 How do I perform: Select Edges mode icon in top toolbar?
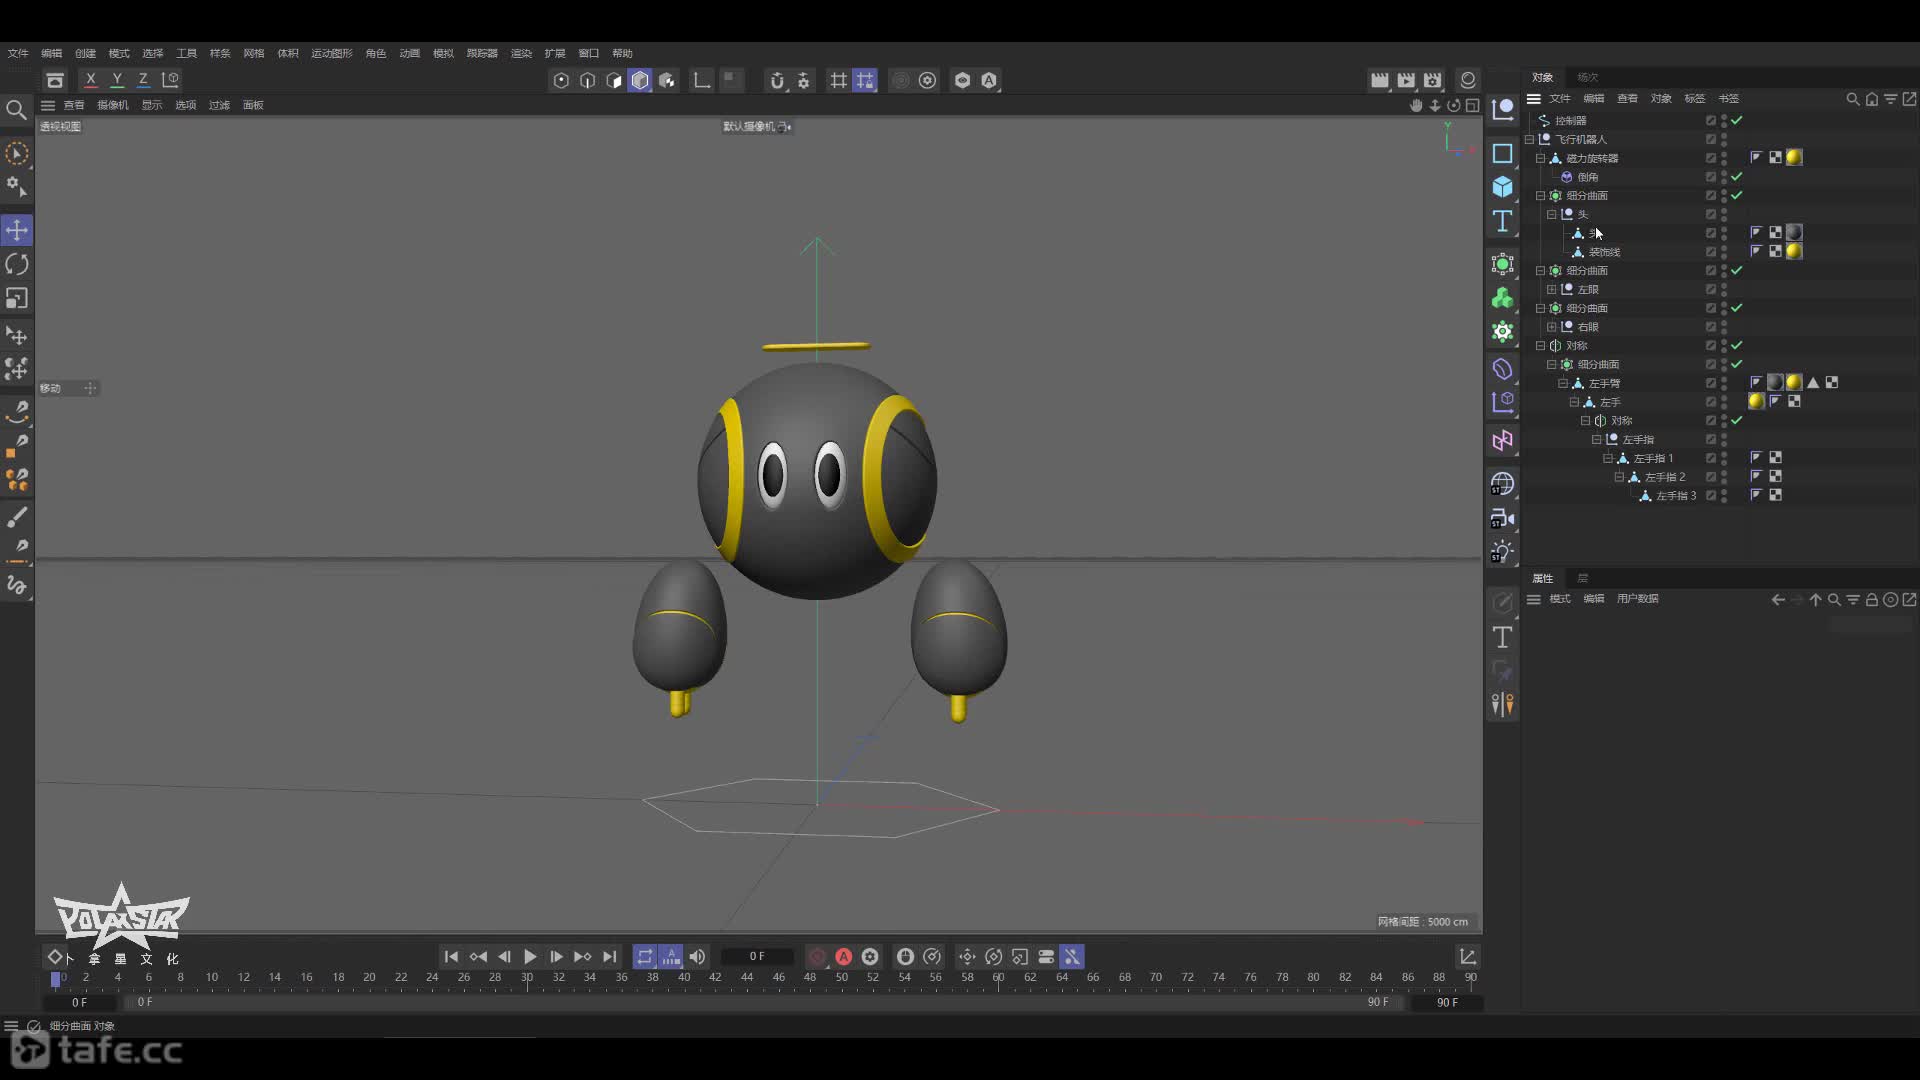coord(587,80)
